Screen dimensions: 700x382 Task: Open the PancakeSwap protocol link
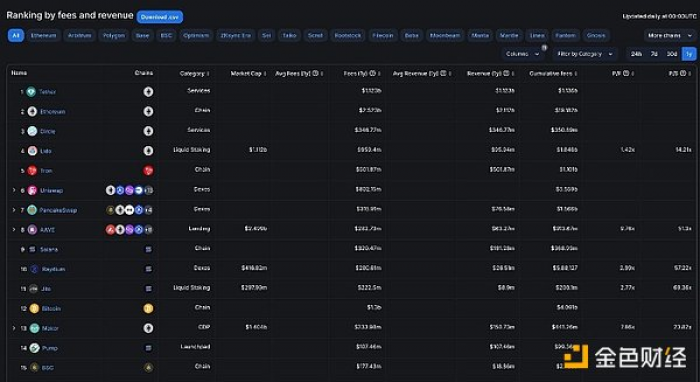[x=58, y=210]
